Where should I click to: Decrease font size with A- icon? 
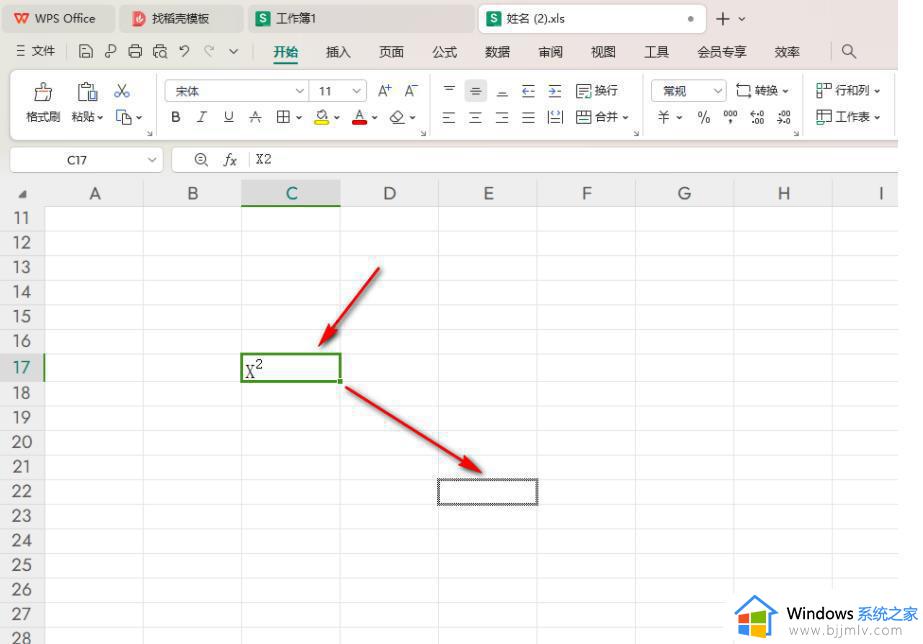click(411, 91)
